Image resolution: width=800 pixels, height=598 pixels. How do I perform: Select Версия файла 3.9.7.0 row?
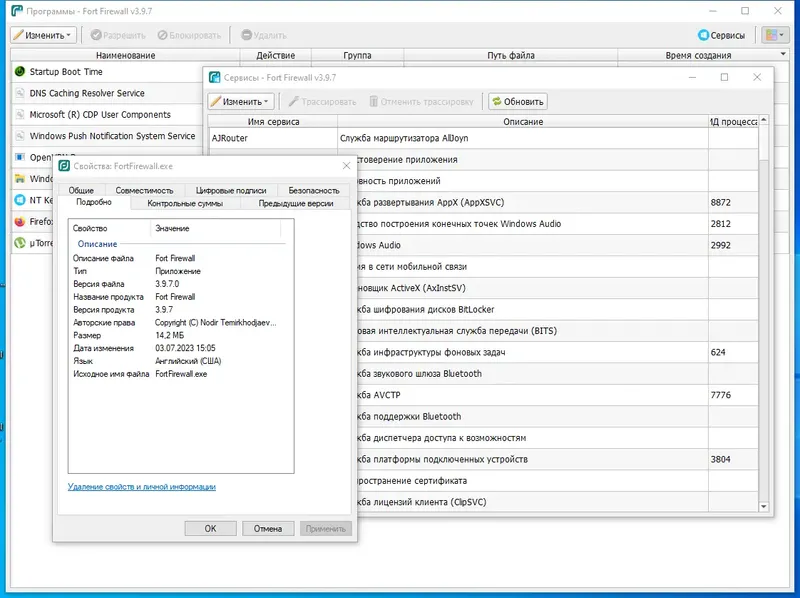(x=181, y=284)
